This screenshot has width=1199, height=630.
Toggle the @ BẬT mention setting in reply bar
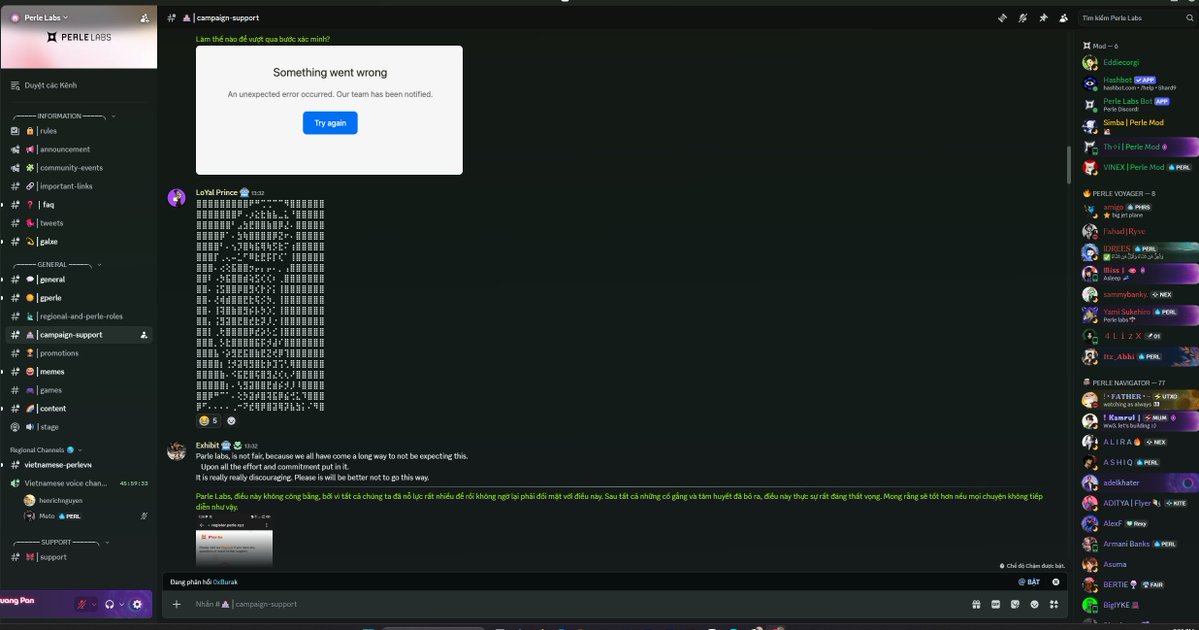pyautogui.click(x=1029, y=582)
